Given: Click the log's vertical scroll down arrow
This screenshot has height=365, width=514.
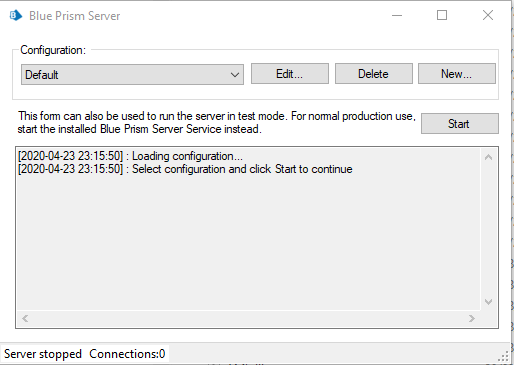Looking at the screenshot, I should 488,302.
